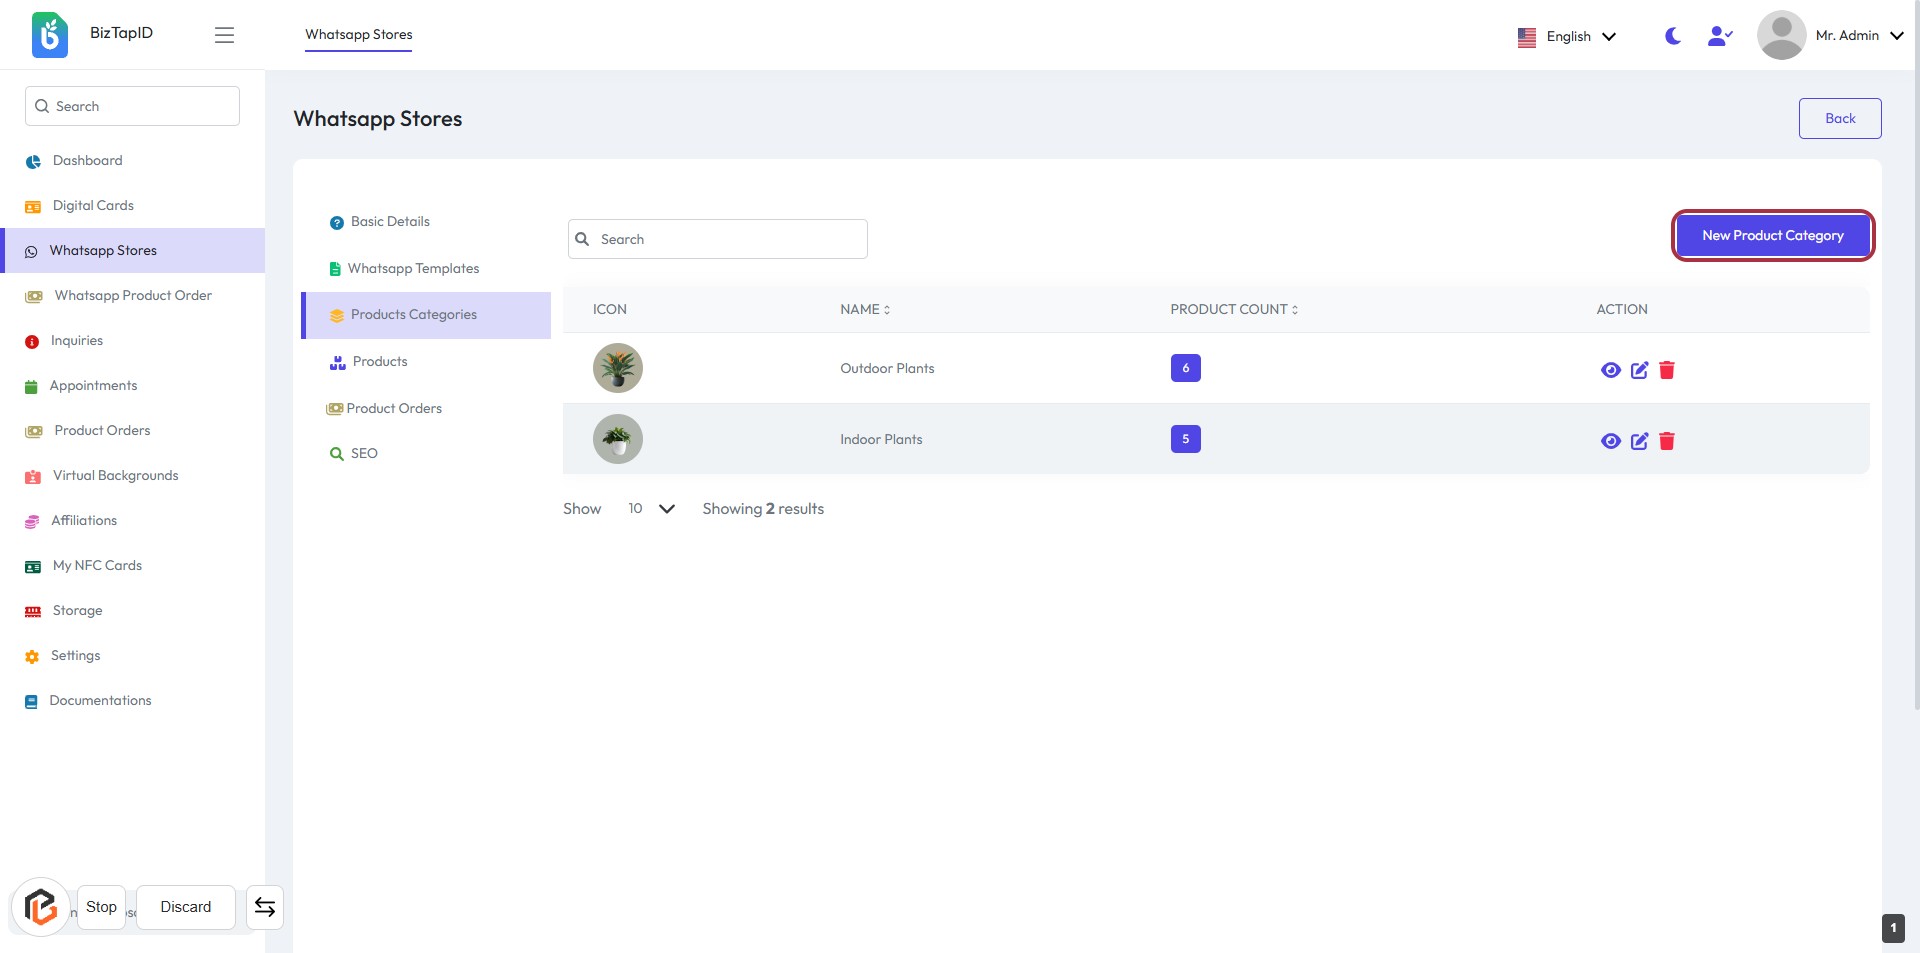
Task: View Indoor Plants with eye icon
Action: pyautogui.click(x=1610, y=441)
